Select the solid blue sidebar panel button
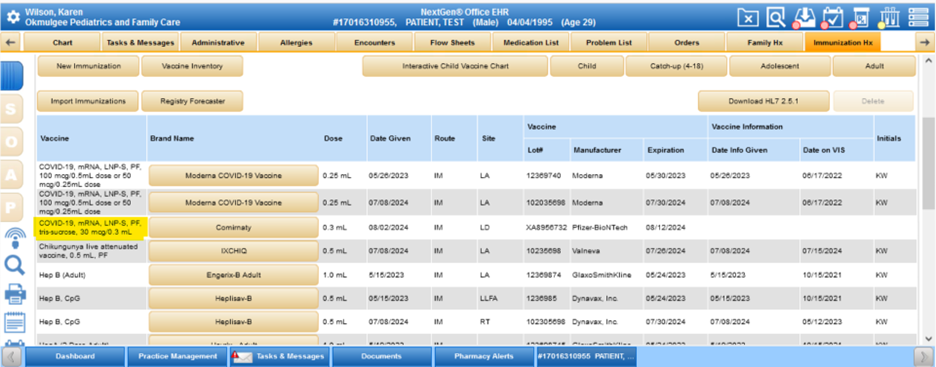Viewport: 936px width, 367px height. (12, 75)
